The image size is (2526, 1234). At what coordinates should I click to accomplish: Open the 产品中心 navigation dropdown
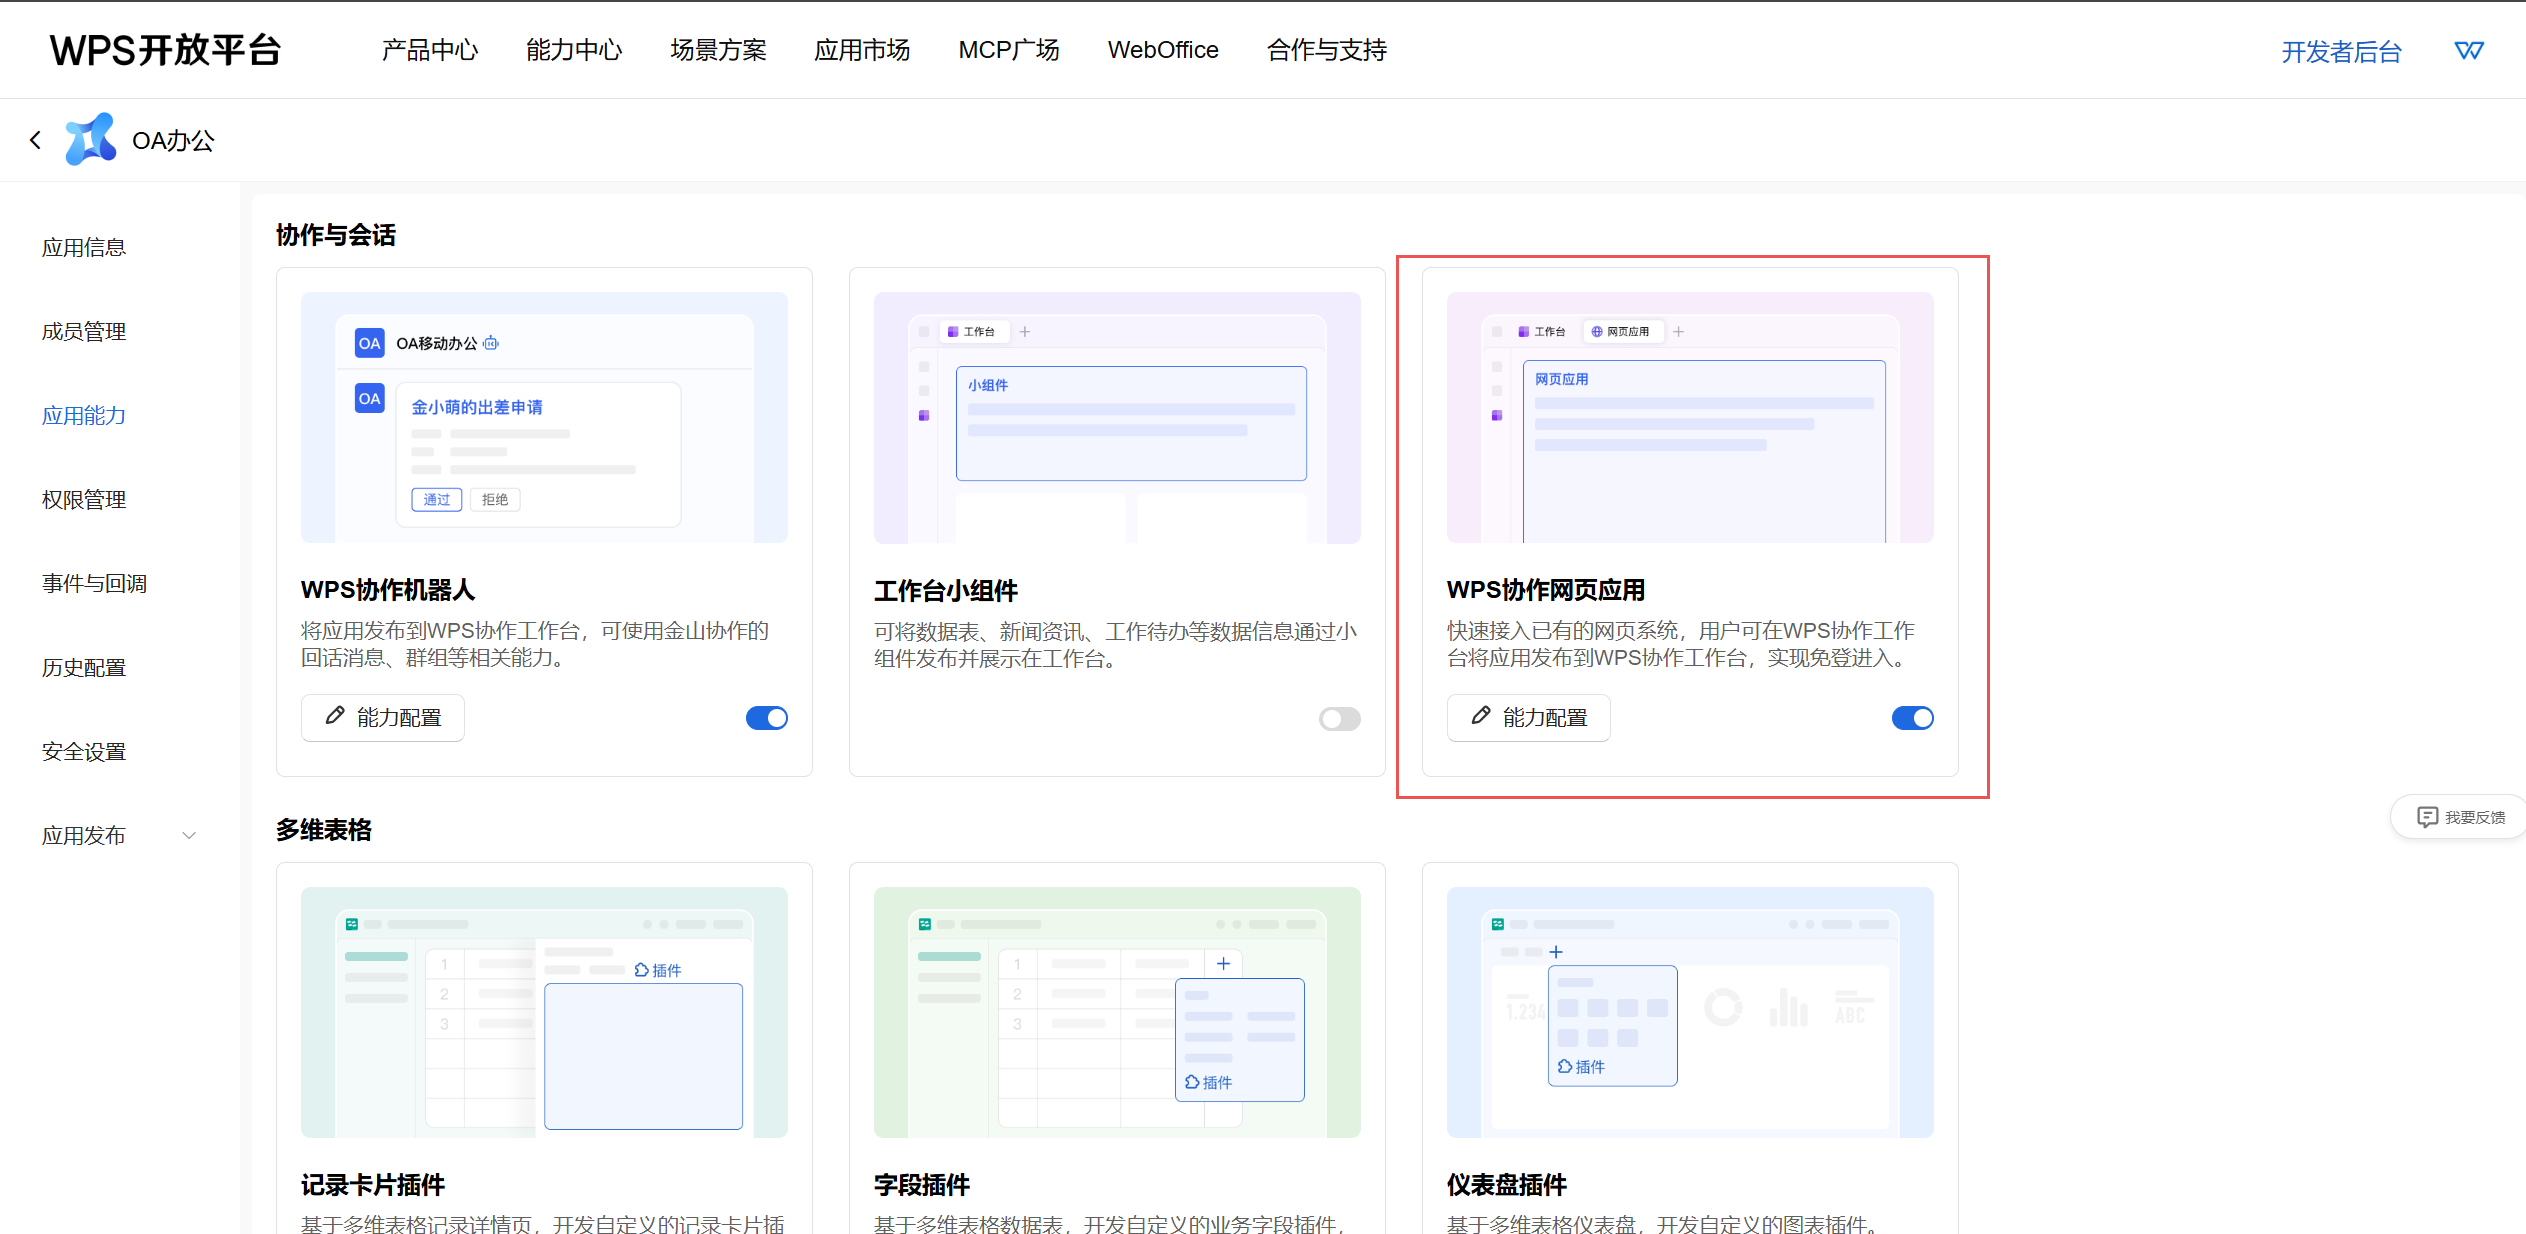[430, 50]
